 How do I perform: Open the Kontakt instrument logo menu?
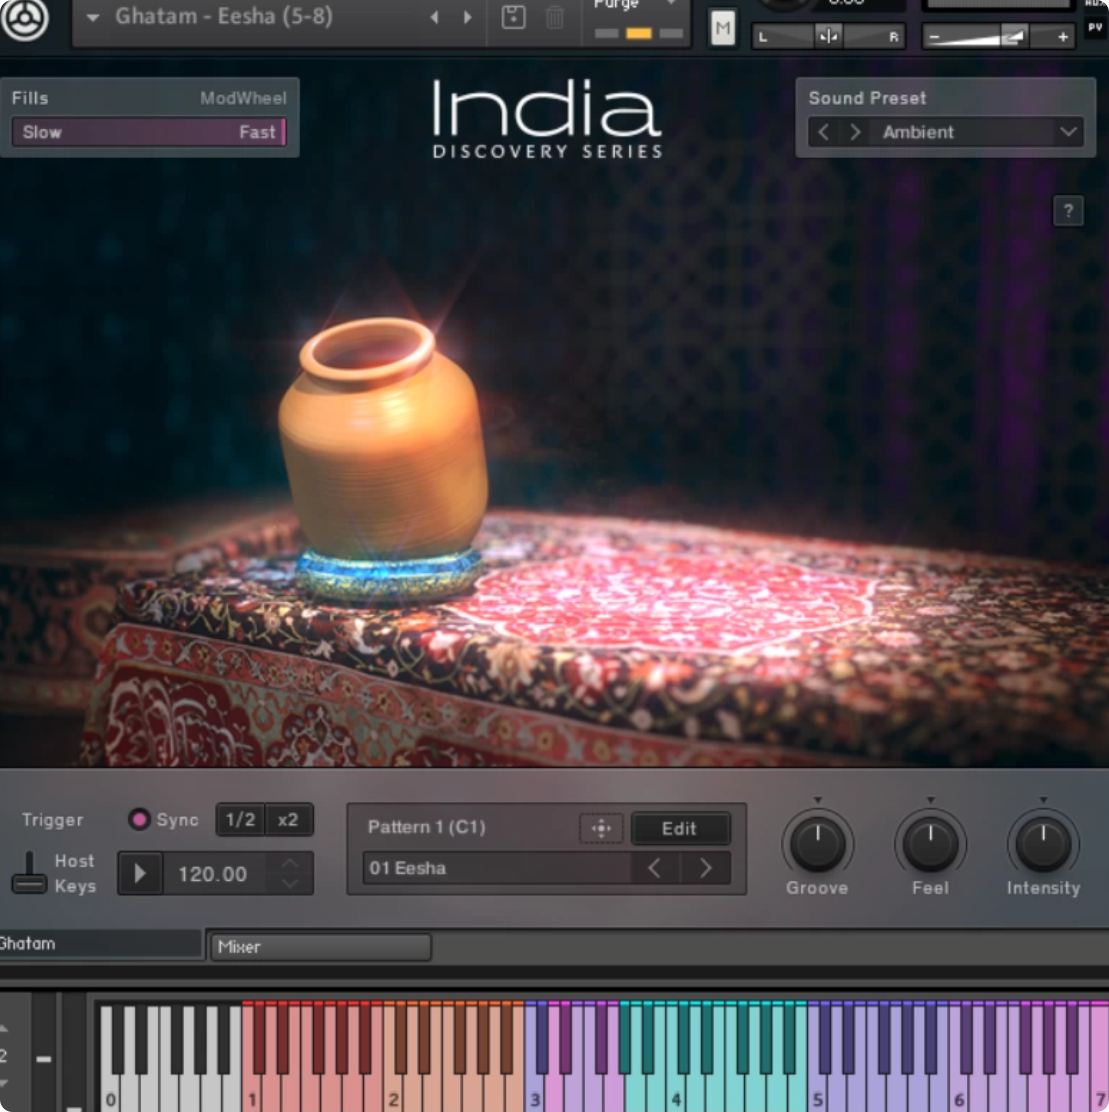24,19
